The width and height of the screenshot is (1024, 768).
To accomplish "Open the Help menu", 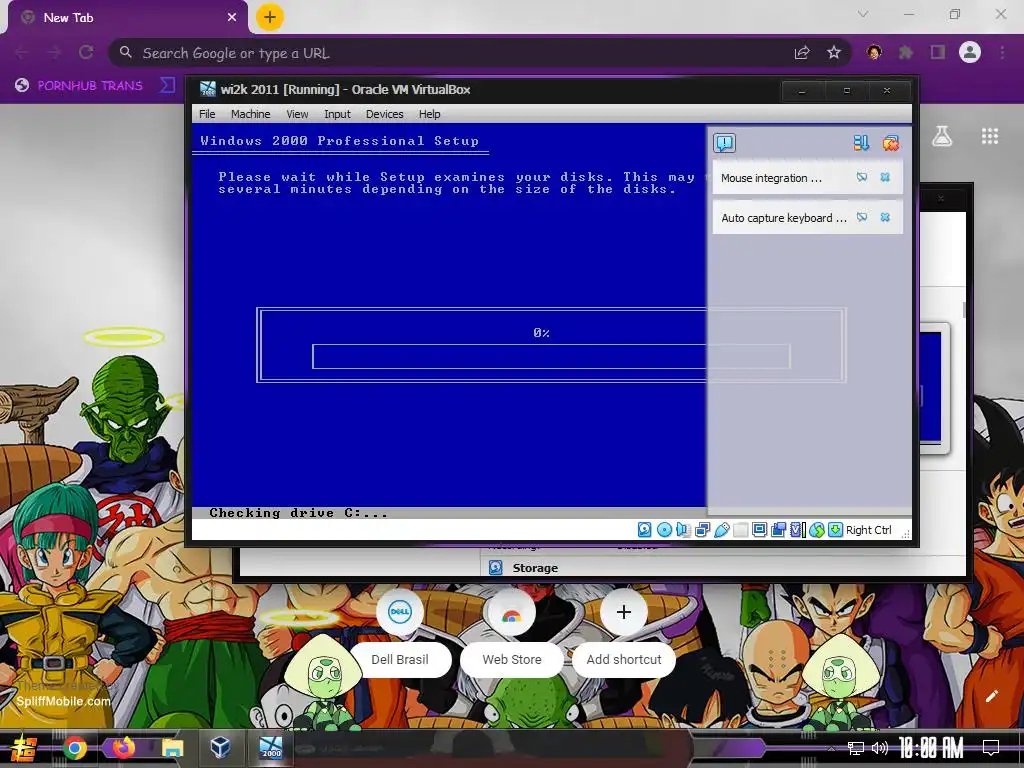I will [x=430, y=114].
